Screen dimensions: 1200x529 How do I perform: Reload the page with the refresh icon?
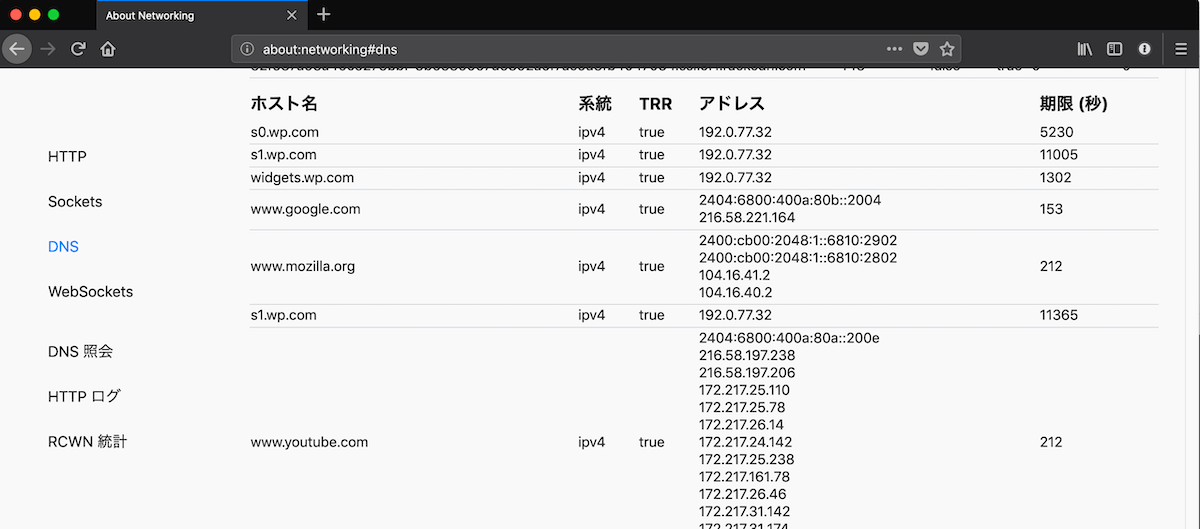(x=77, y=48)
